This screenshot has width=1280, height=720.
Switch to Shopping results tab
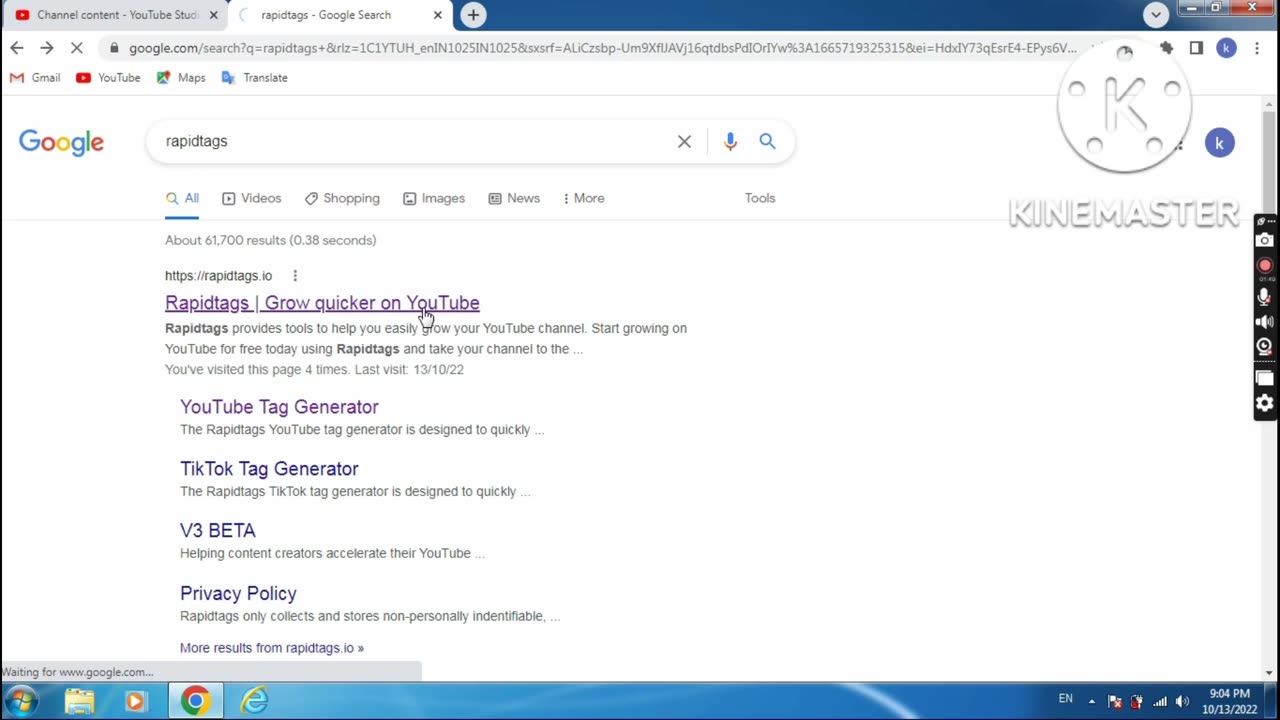point(342,198)
